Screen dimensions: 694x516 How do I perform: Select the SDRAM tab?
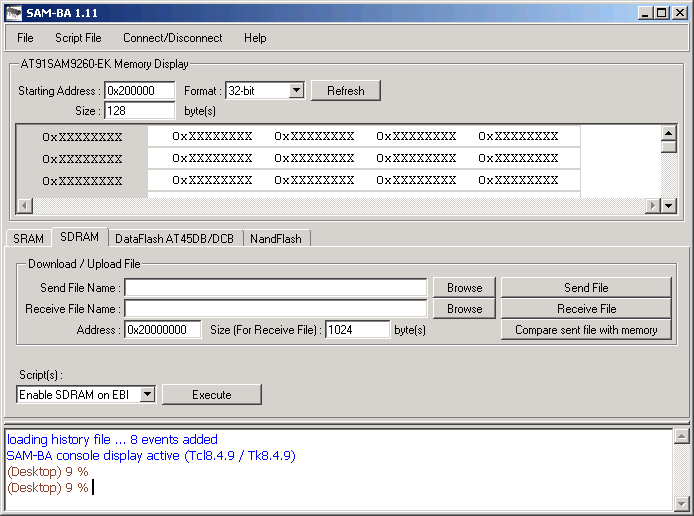(80, 237)
